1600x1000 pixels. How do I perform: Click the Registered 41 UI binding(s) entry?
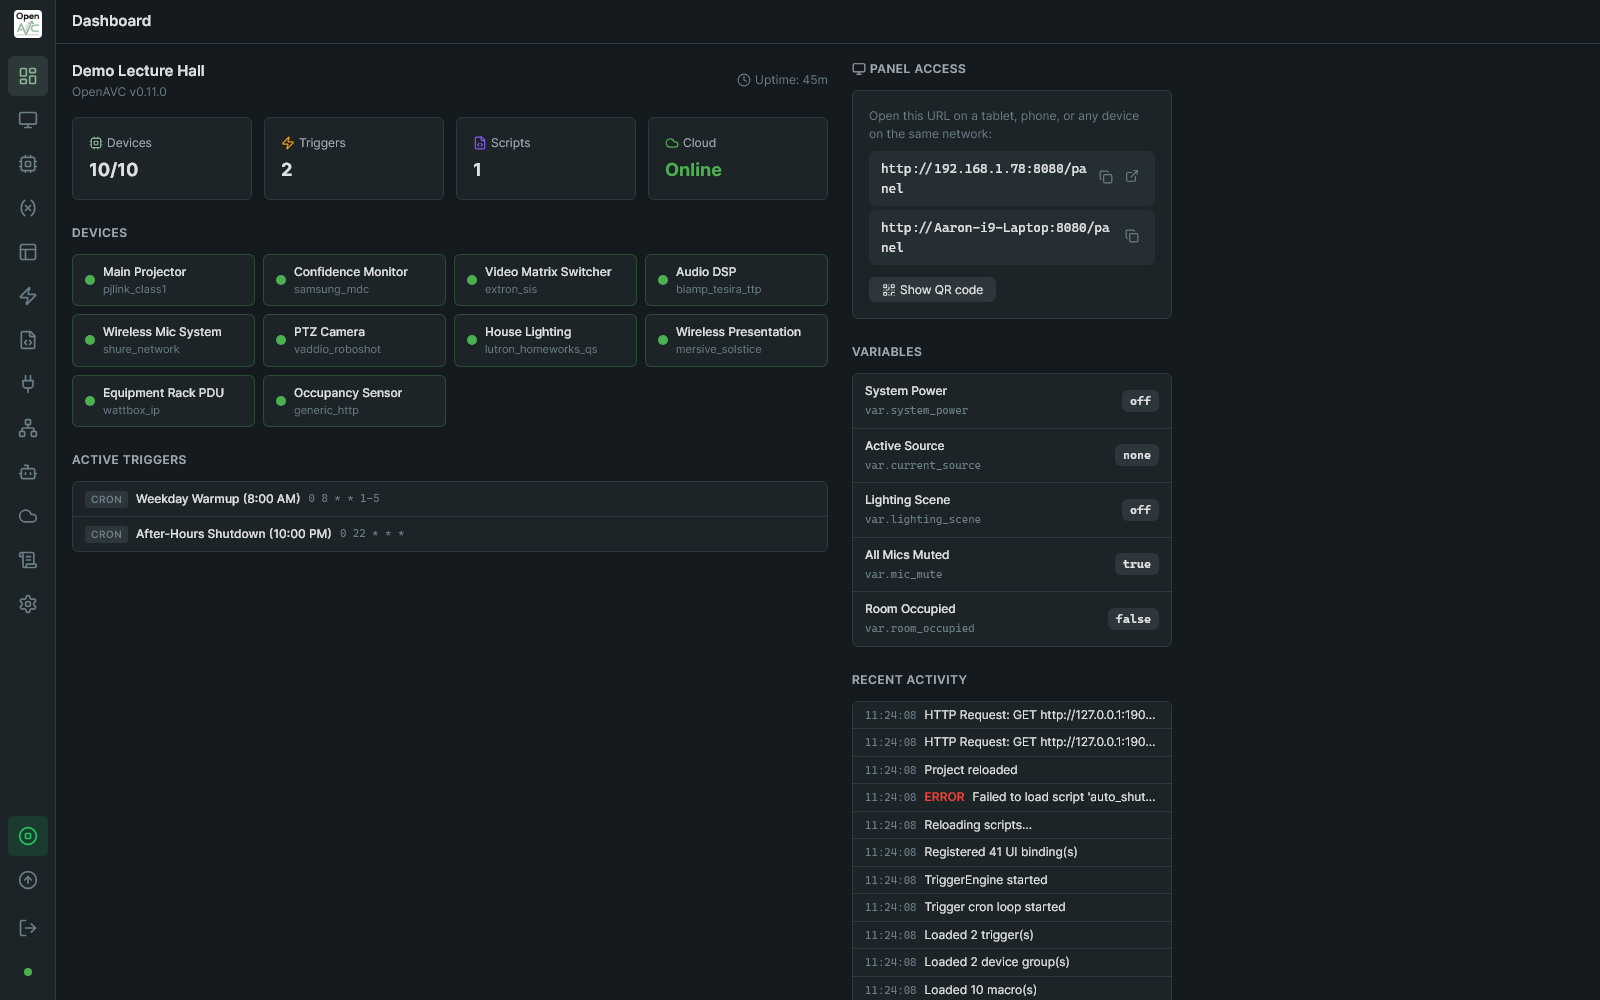coord(1011,852)
